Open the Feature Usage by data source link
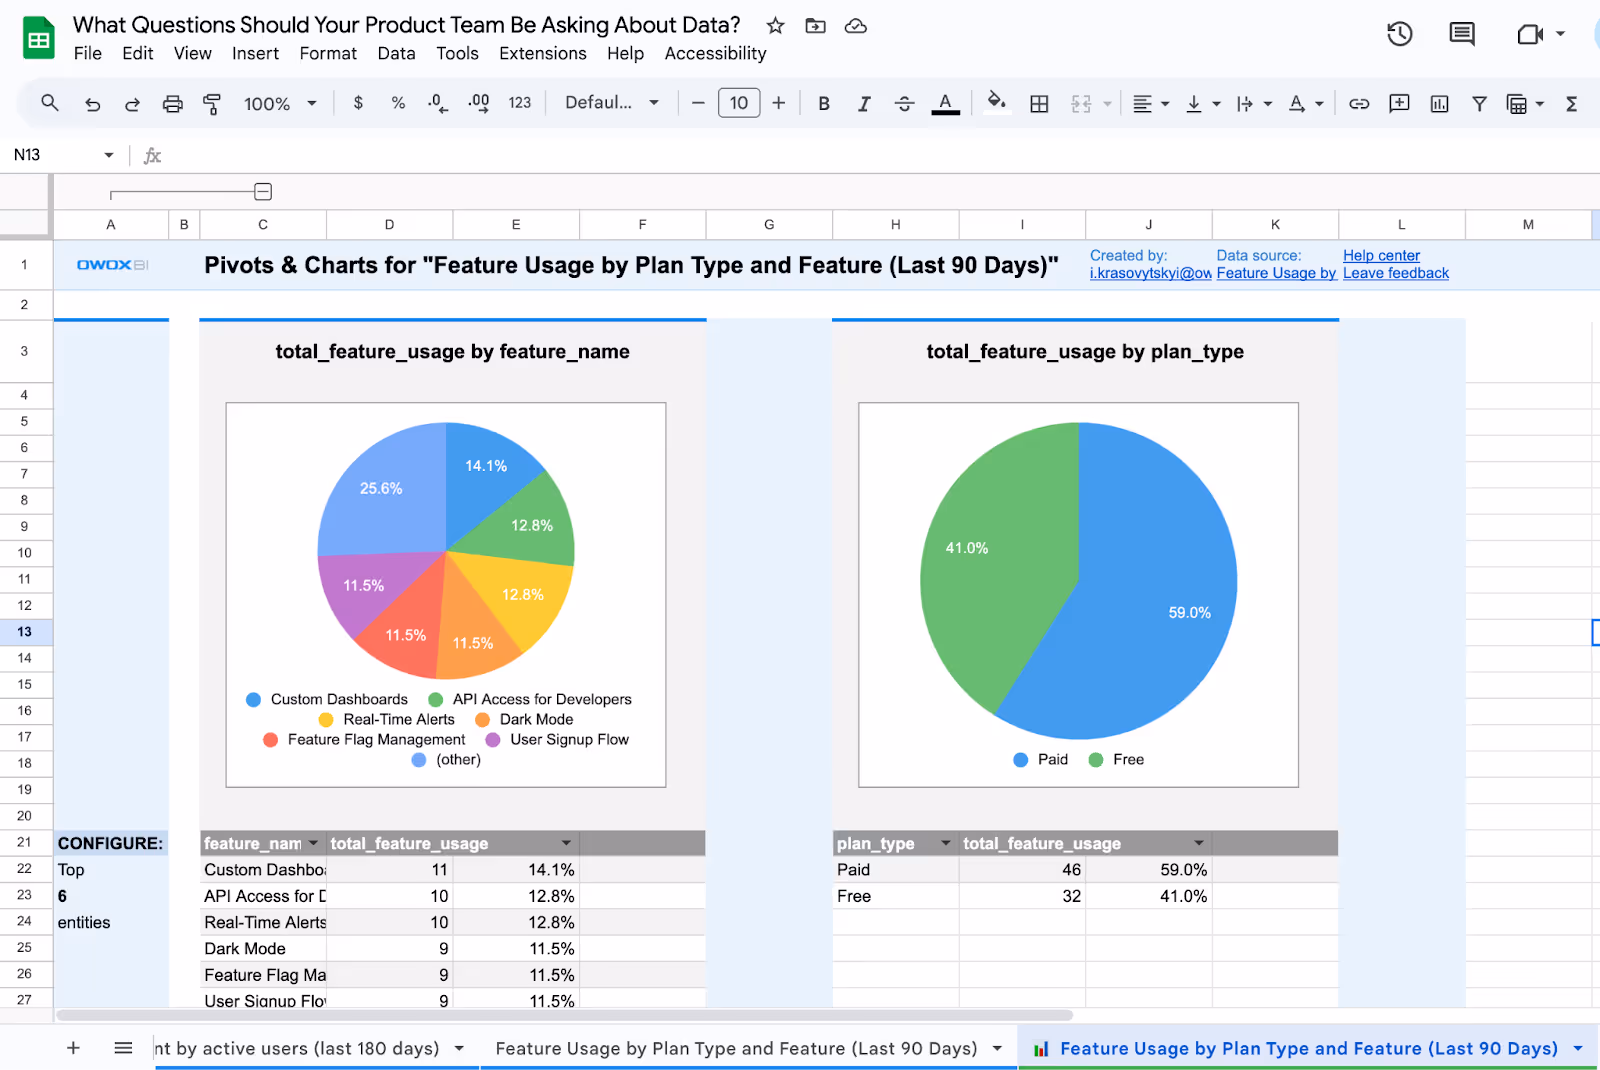The width and height of the screenshot is (1600, 1070). point(1276,273)
